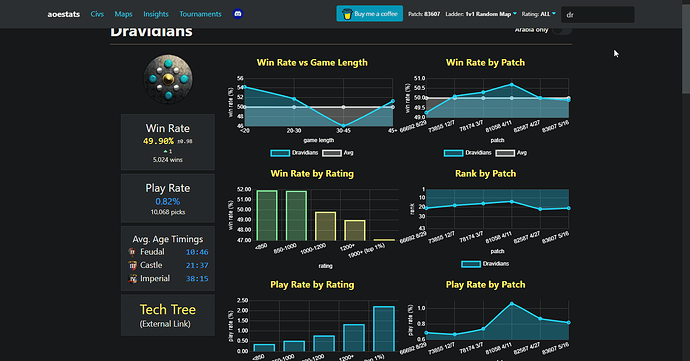Click the Castle age icon
Screen dimensions: 690x361
pos(132,265)
